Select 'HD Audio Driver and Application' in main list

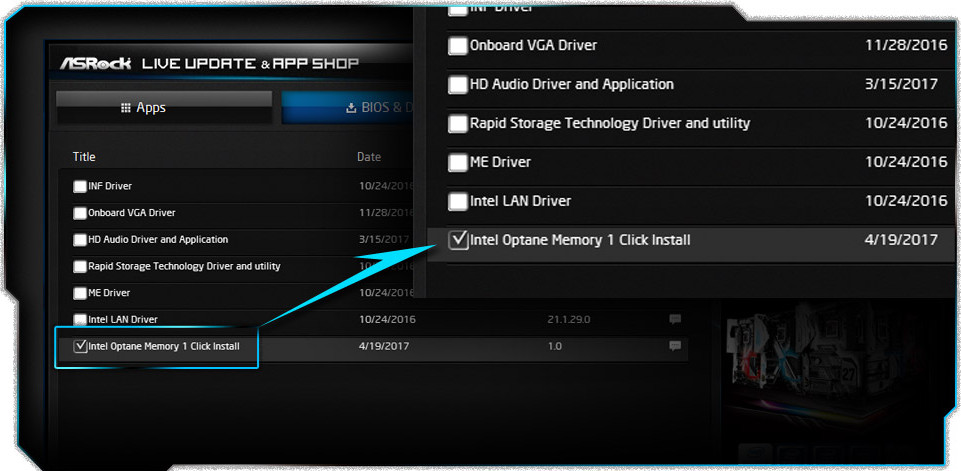click(x=158, y=239)
